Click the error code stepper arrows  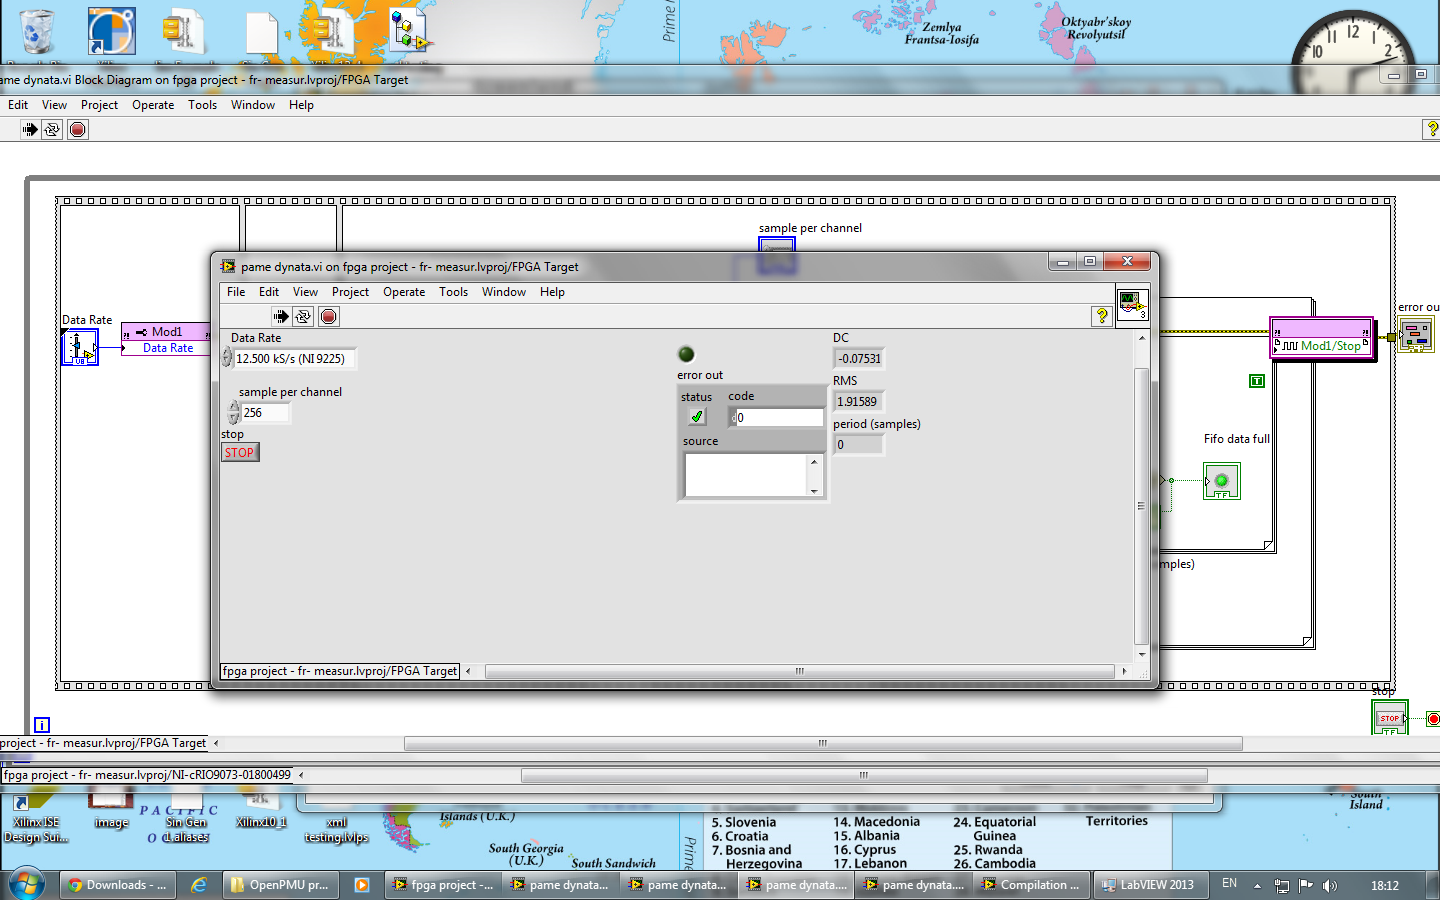(x=732, y=417)
